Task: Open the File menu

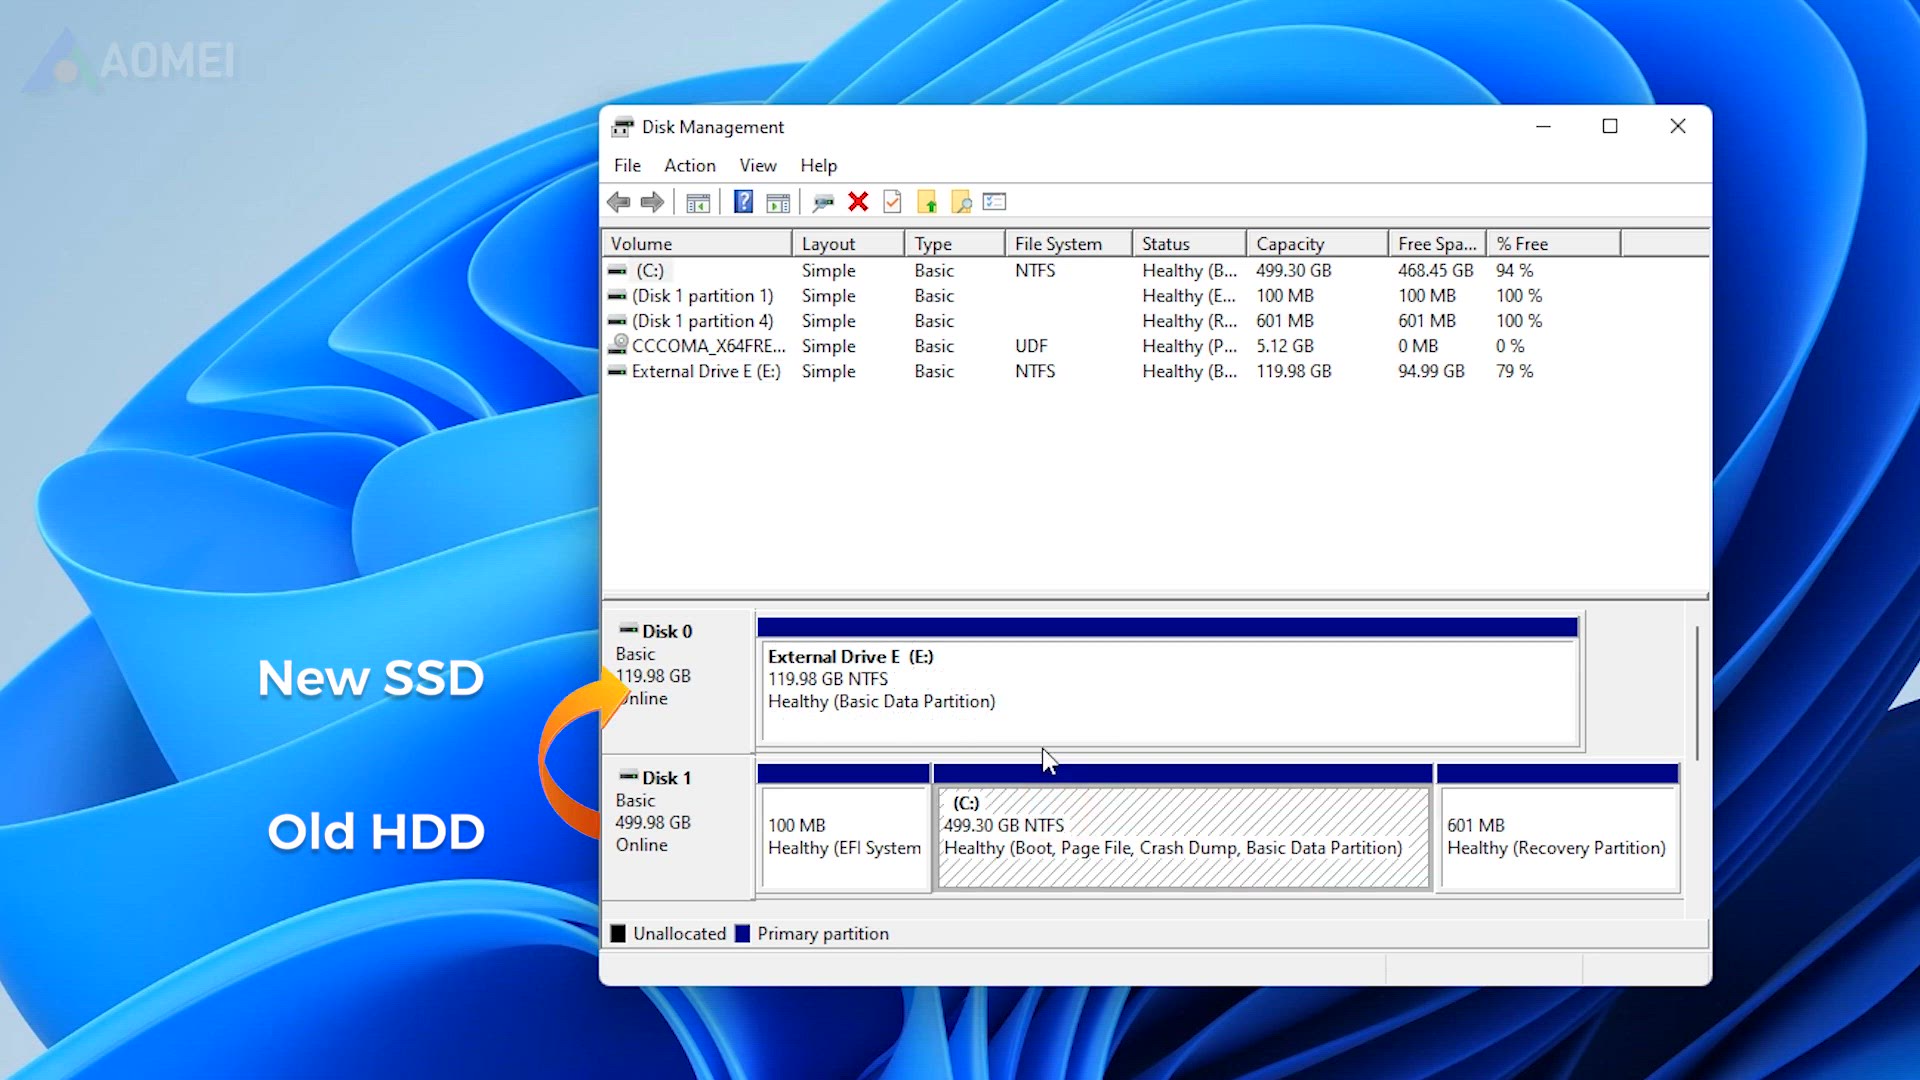Action: (x=627, y=166)
